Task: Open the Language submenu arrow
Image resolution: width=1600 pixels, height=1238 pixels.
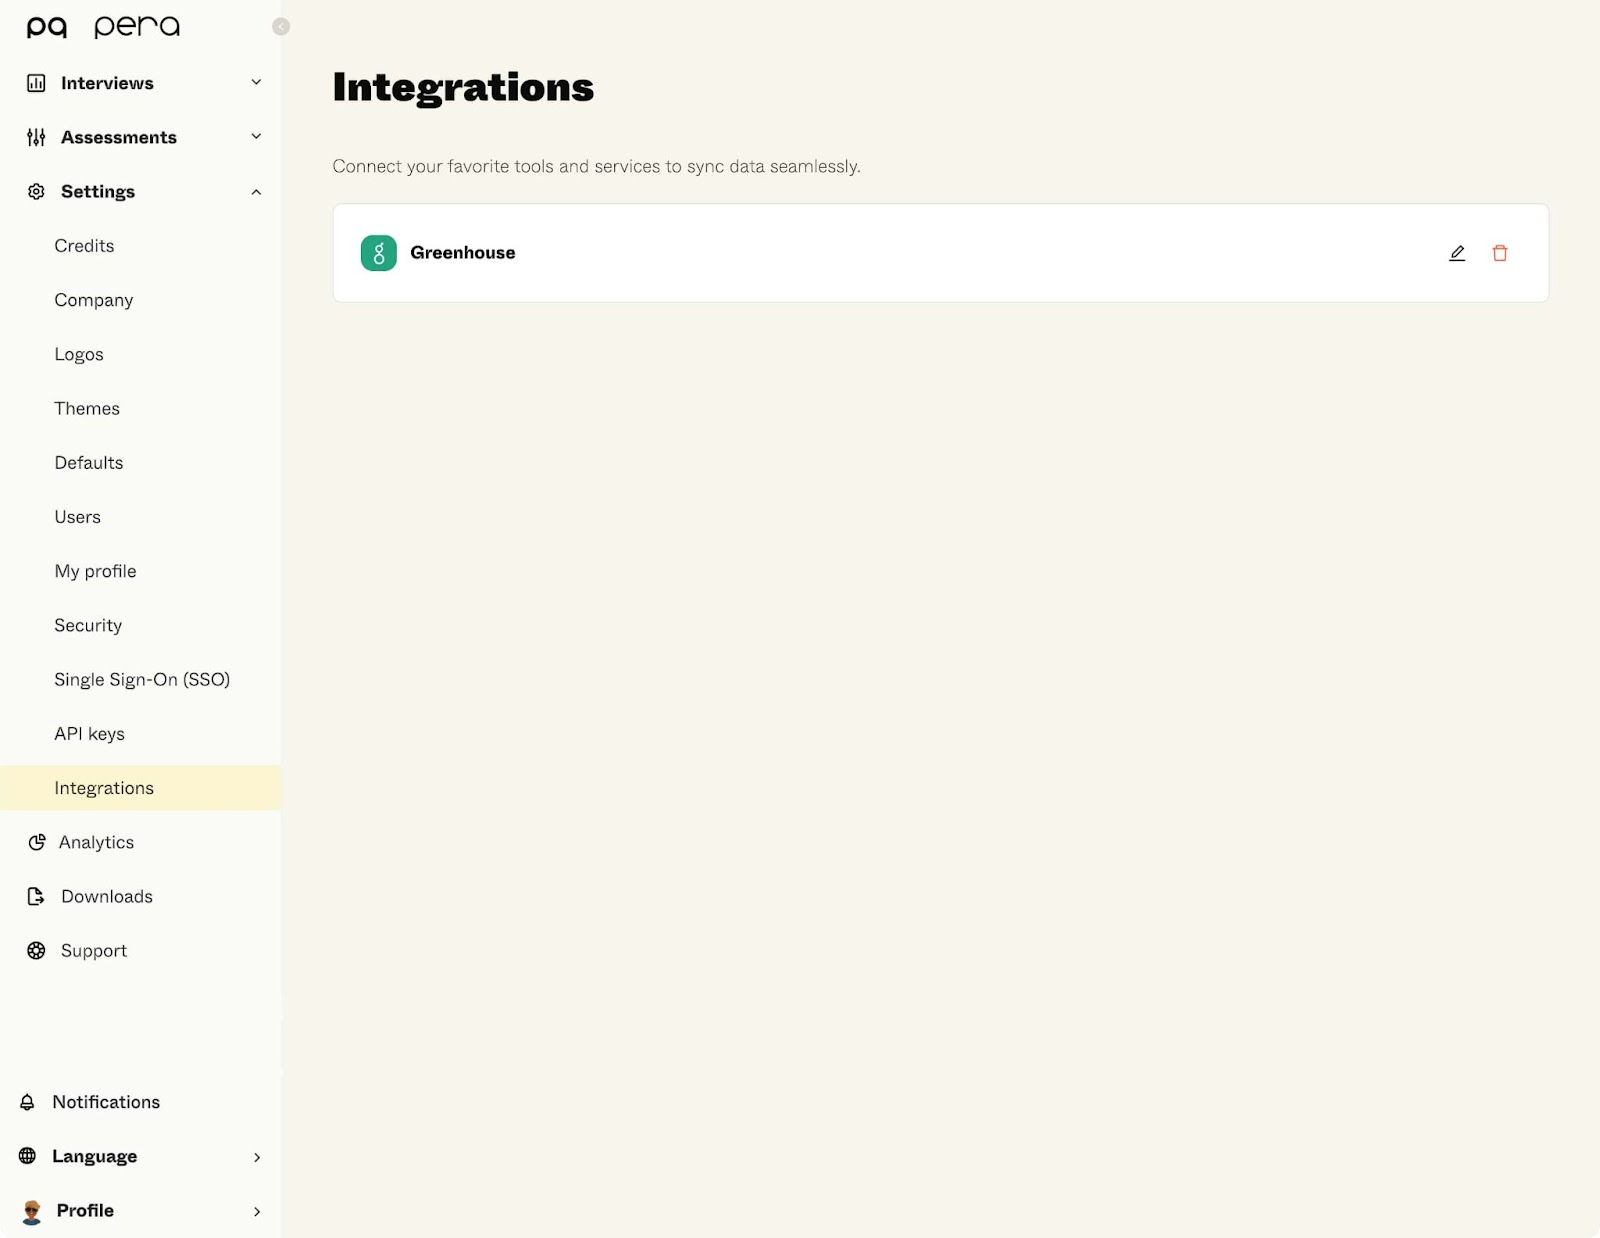Action: pyautogui.click(x=257, y=1157)
